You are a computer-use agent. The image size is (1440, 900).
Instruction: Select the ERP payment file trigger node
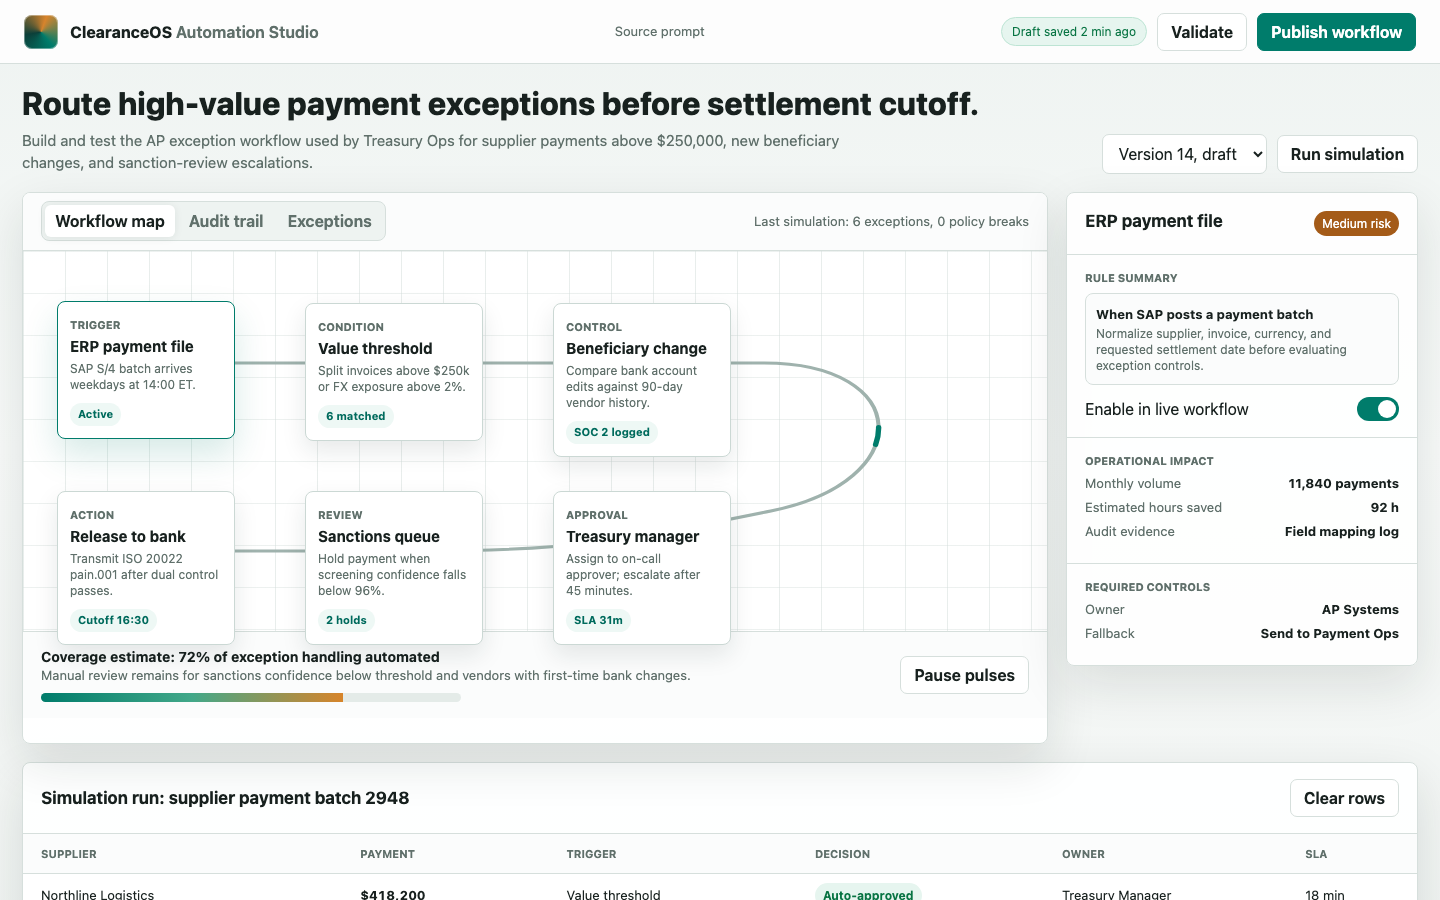[146, 370]
